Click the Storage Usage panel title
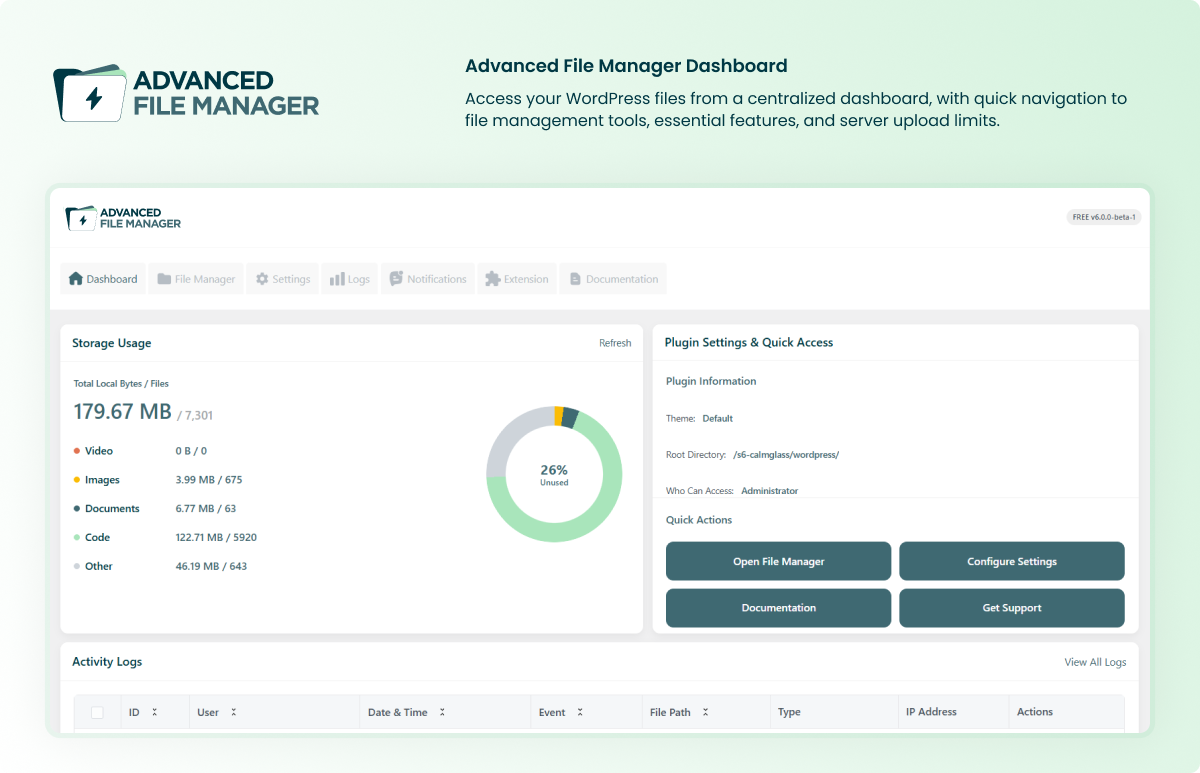The width and height of the screenshot is (1200, 773). point(112,343)
